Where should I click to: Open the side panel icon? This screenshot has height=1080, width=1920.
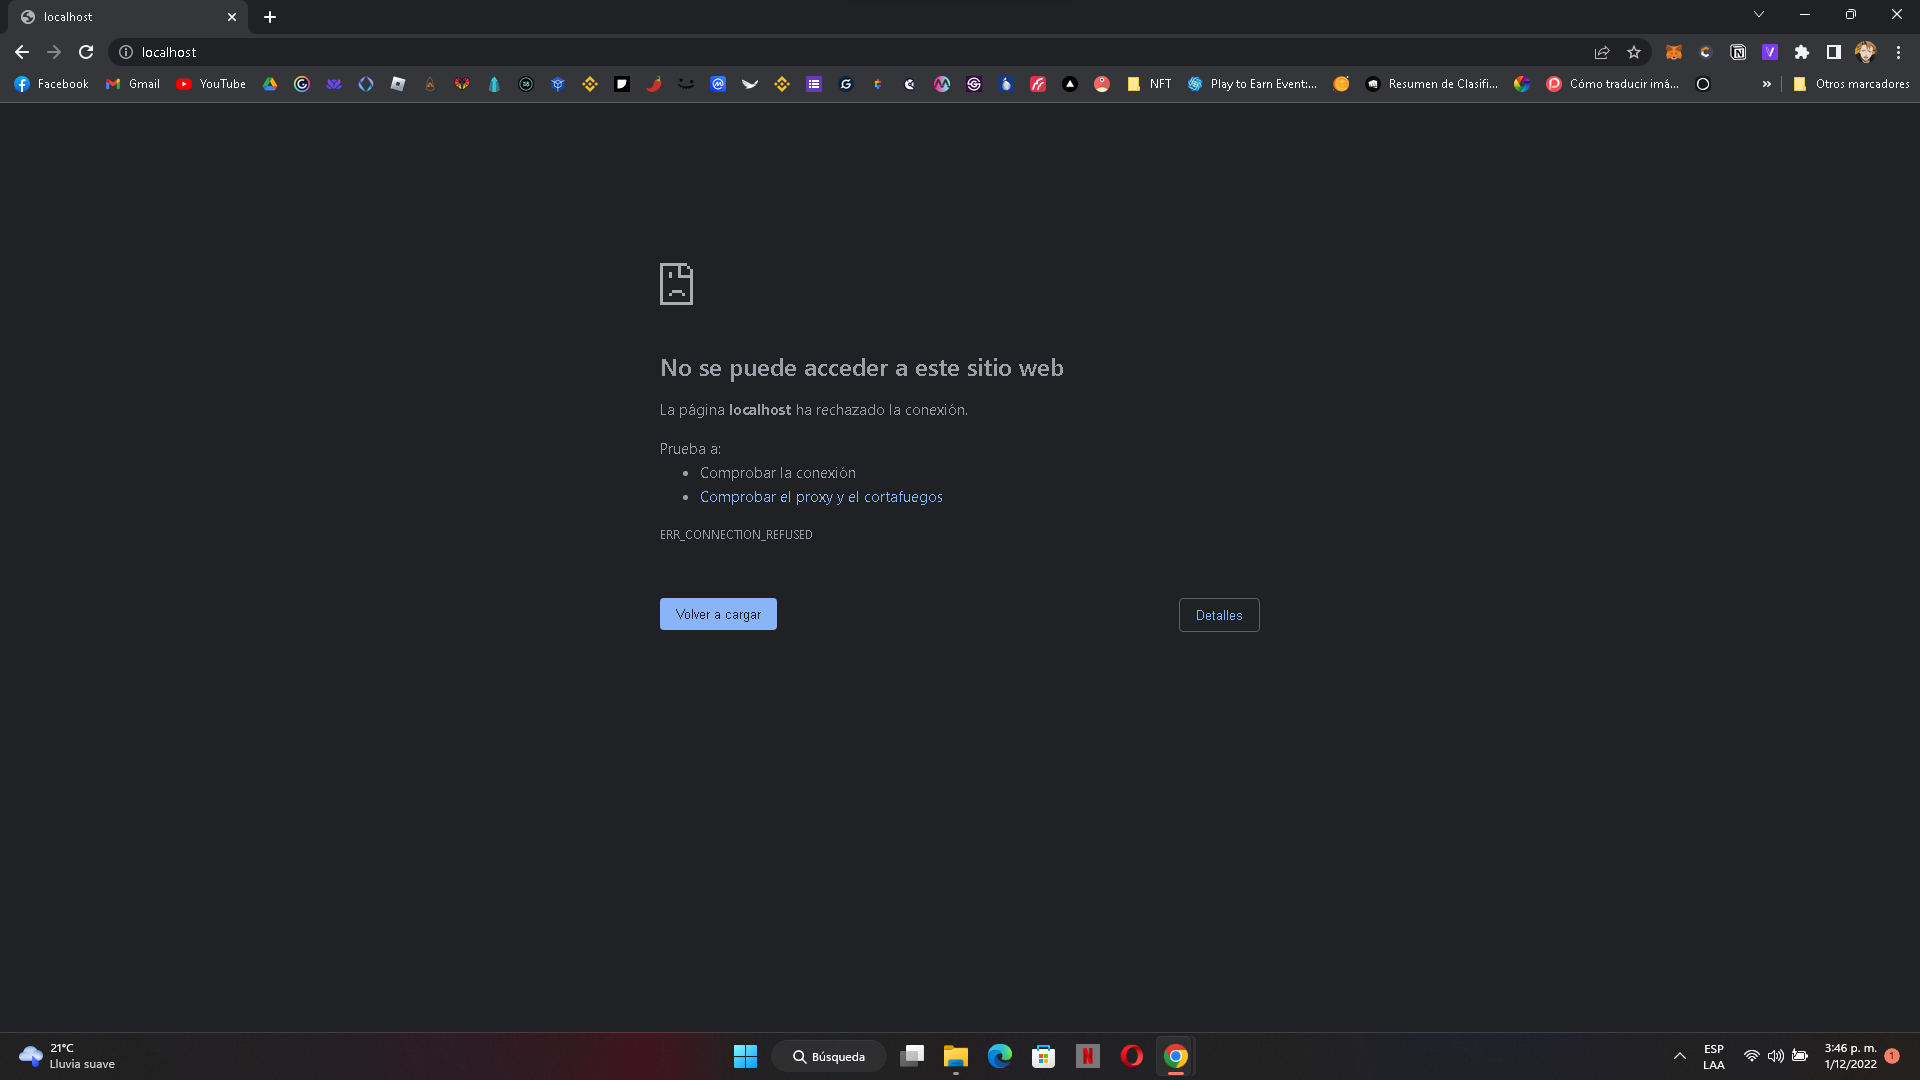tap(1834, 52)
